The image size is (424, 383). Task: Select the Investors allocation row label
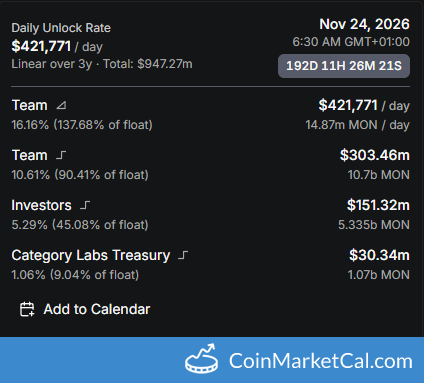pos(41,205)
